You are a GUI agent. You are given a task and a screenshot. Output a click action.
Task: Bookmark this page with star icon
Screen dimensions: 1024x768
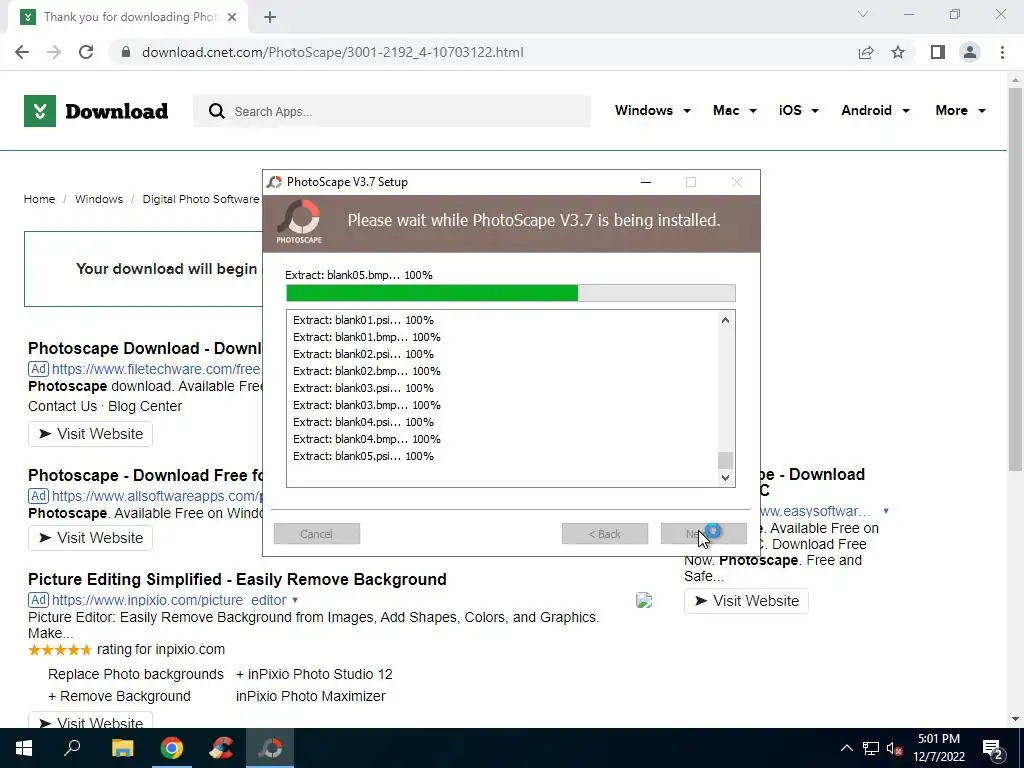(898, 52)
